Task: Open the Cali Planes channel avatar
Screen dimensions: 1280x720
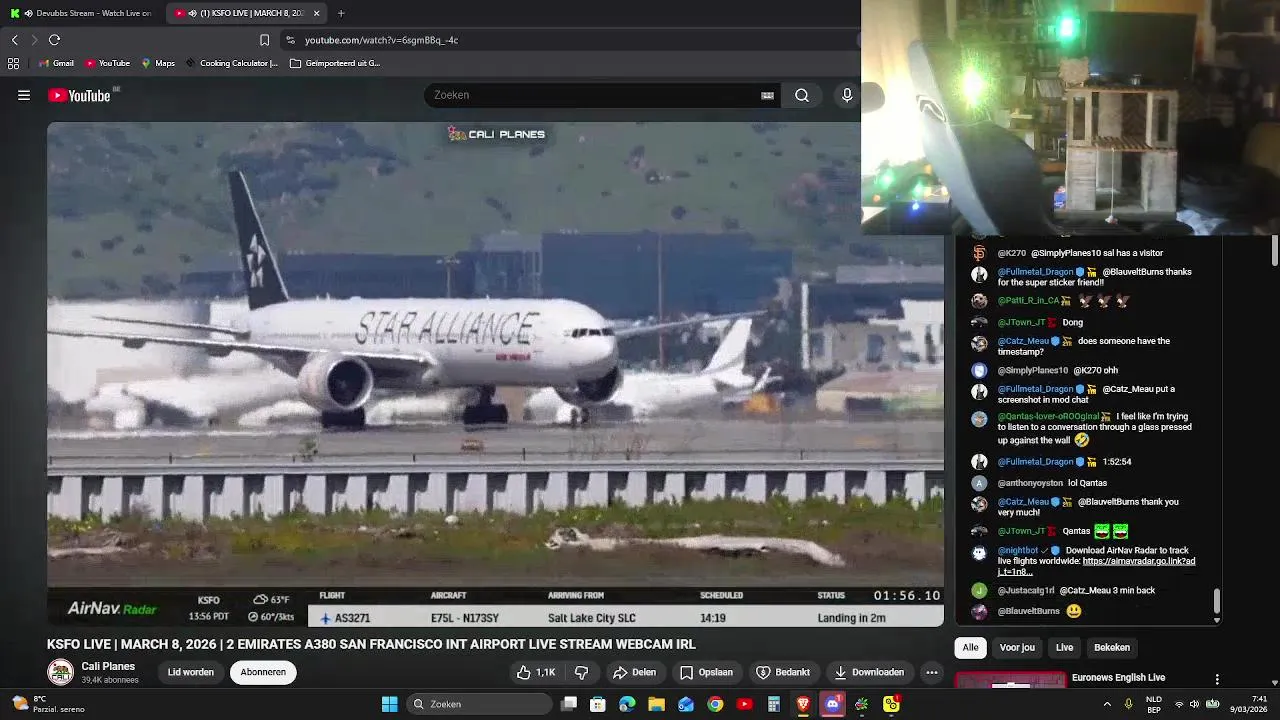Action: 61,672
